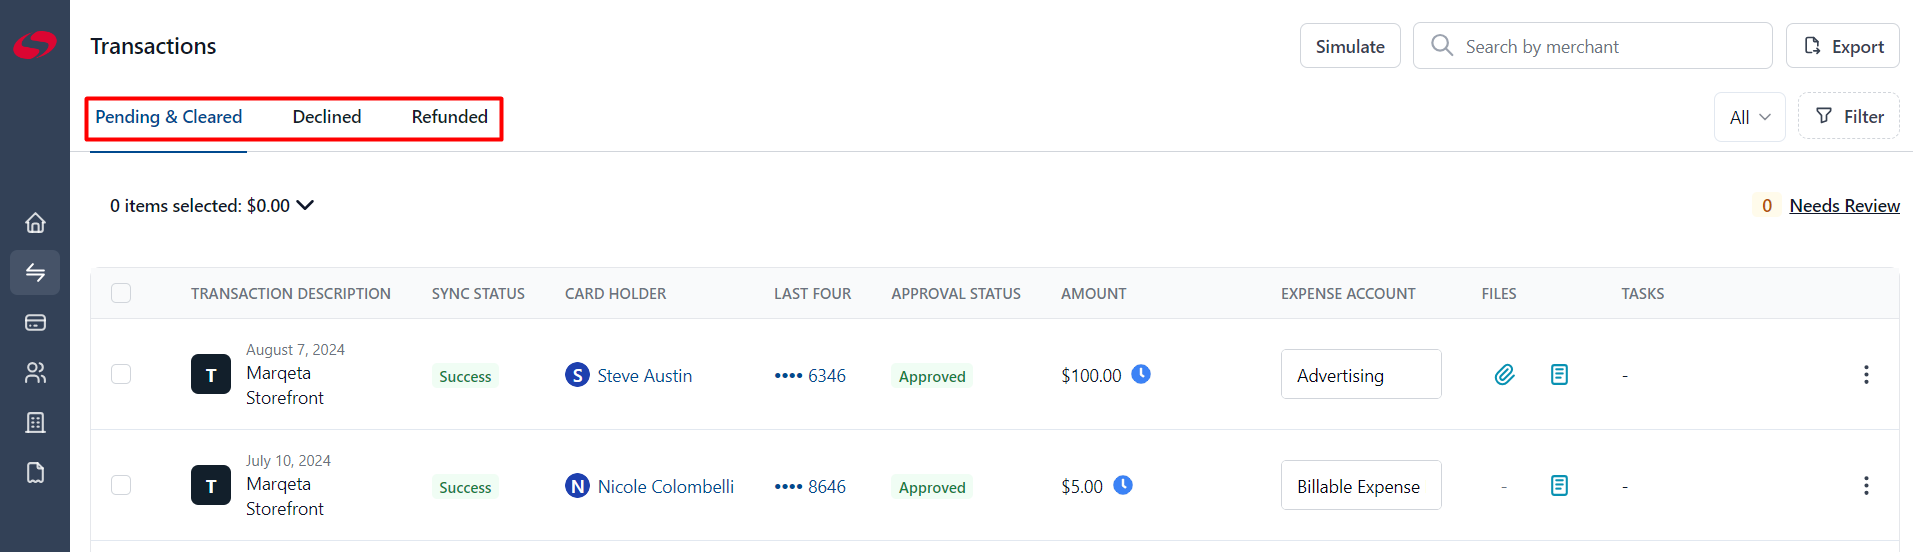Click the Simulate button

1350,46
